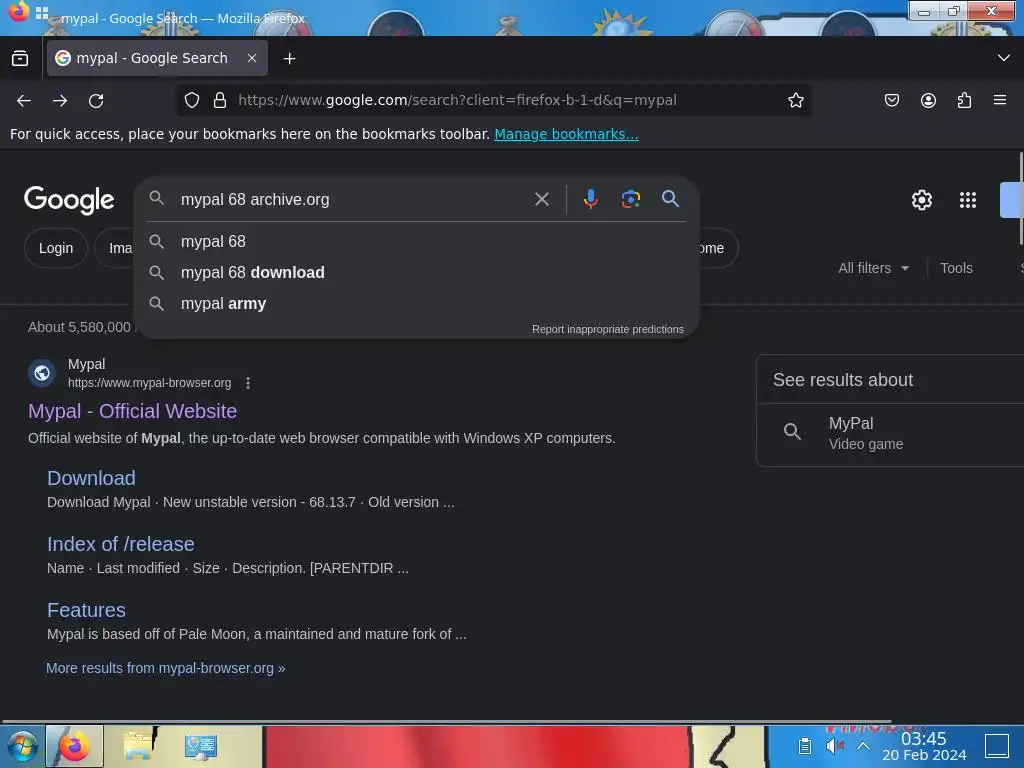Bookmark this page with star icon
The height and width of the screenshot is (768, 1024).
(x=795, y=100)
